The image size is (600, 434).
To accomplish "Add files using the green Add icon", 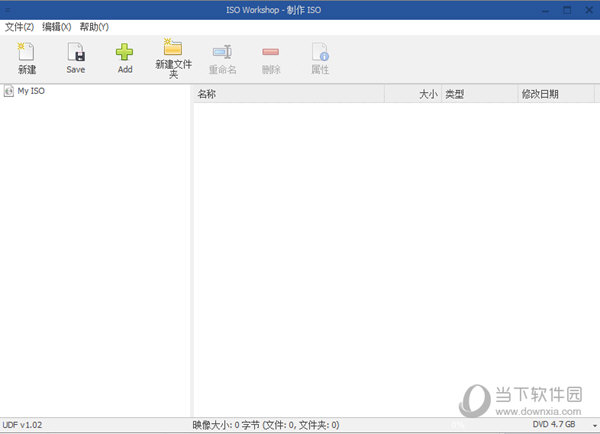I will [x=125, y=52].
